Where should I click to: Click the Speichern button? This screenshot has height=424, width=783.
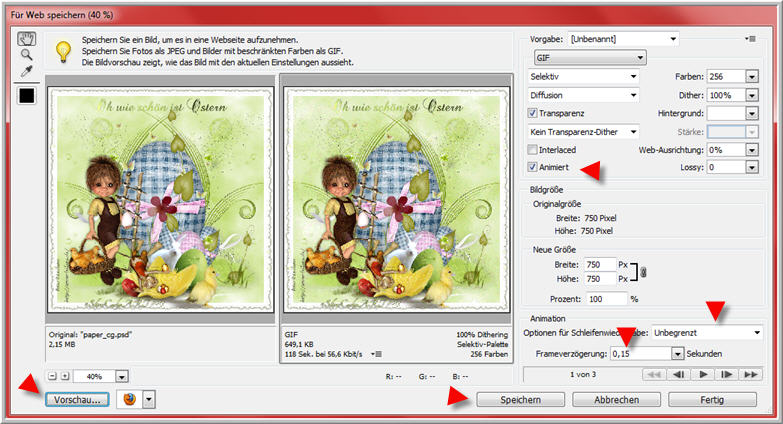520,400
